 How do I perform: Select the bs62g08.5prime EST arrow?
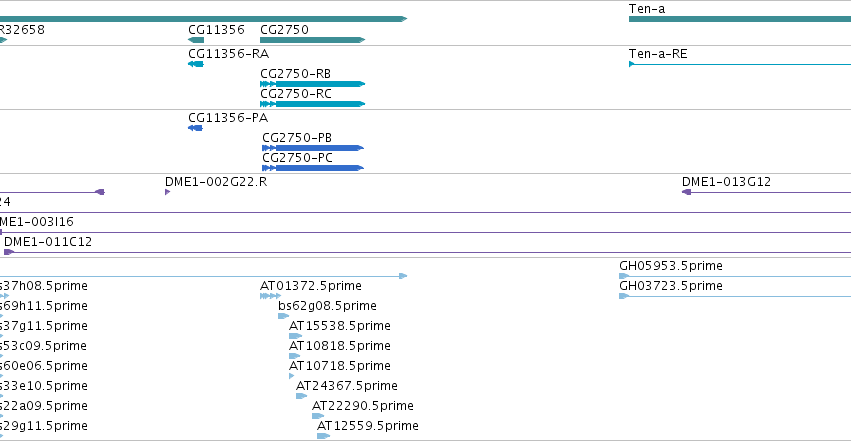coord(283,316)
